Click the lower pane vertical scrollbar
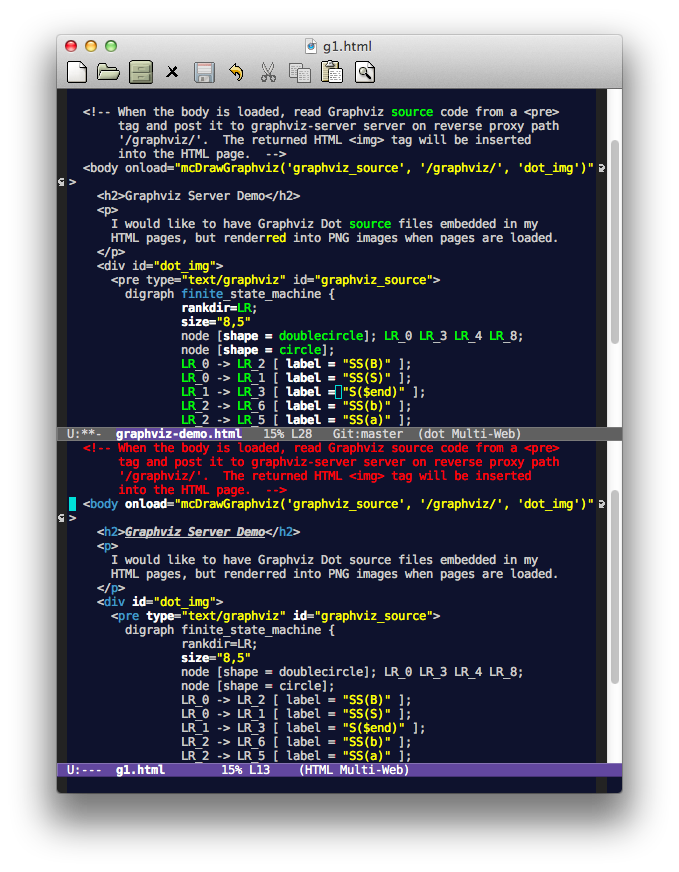Viewport: 679px width, 872px height. tap(614, 587)
